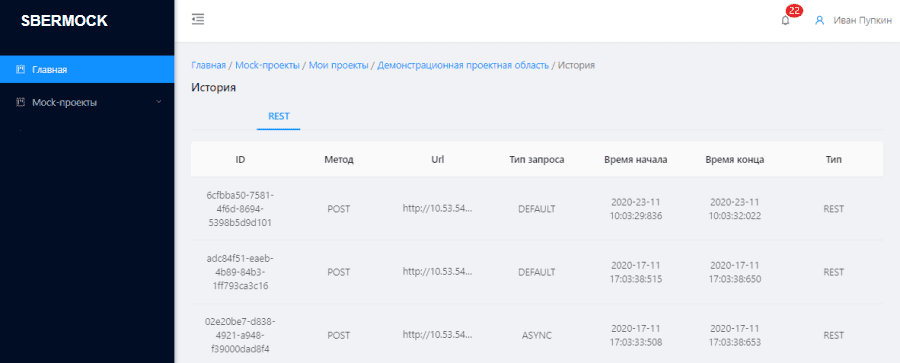Click the История page heading

214,88
